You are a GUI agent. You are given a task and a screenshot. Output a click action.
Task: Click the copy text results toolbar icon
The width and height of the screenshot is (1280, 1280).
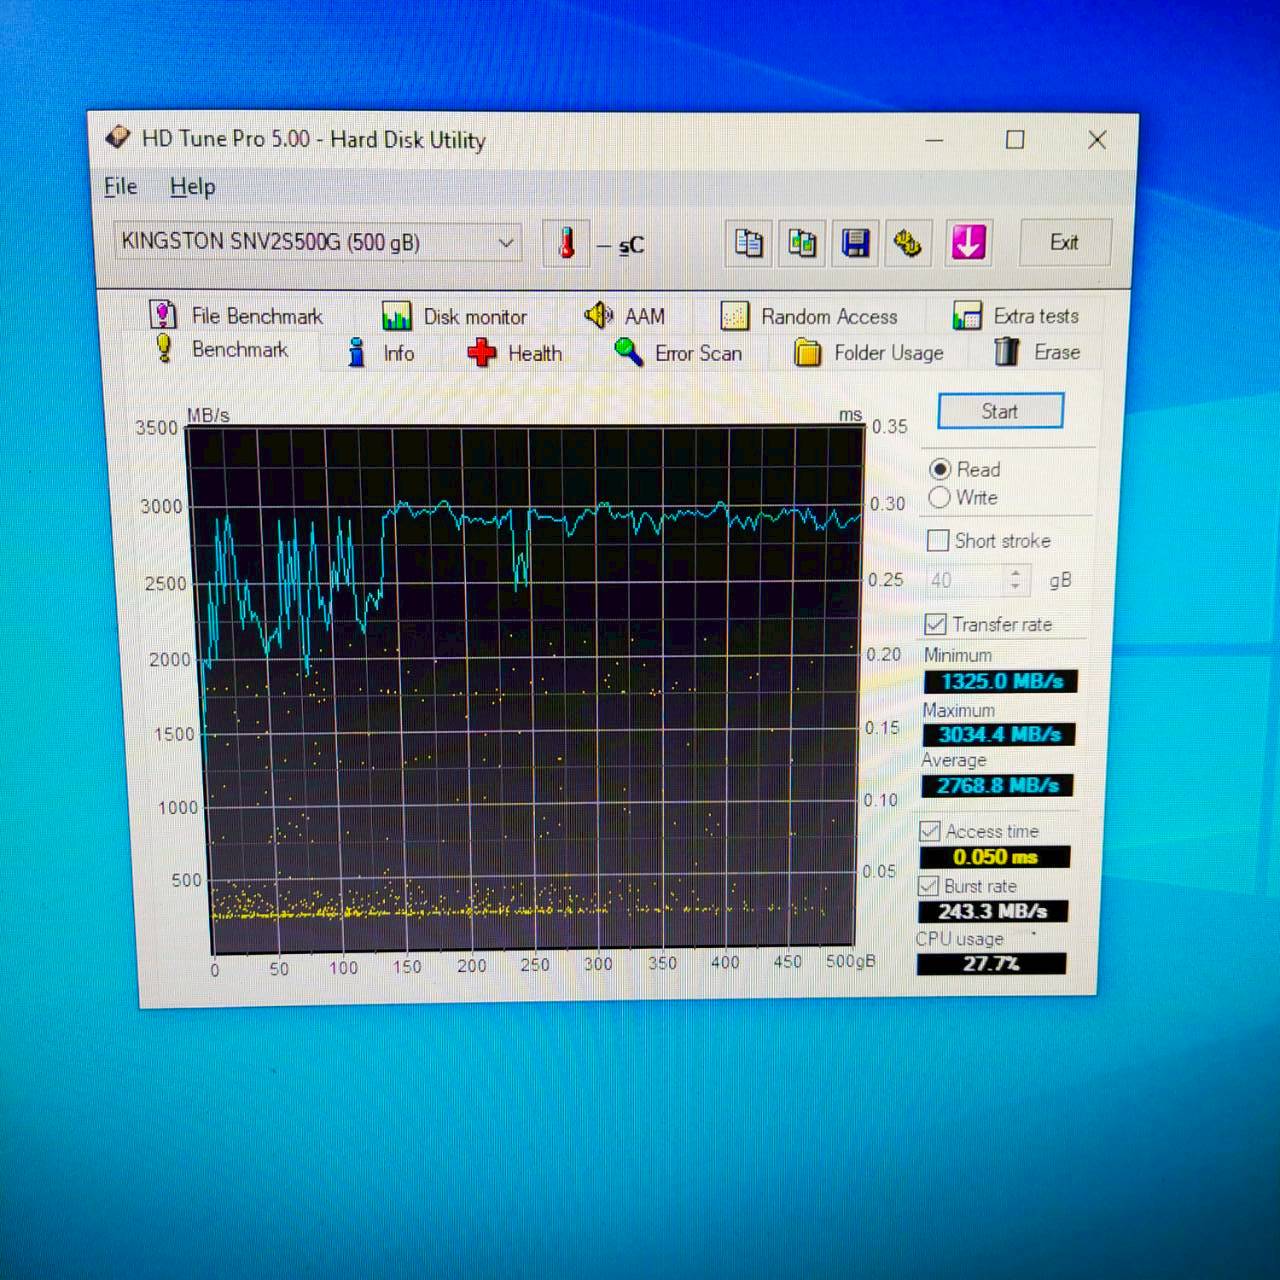pos(747,243)
